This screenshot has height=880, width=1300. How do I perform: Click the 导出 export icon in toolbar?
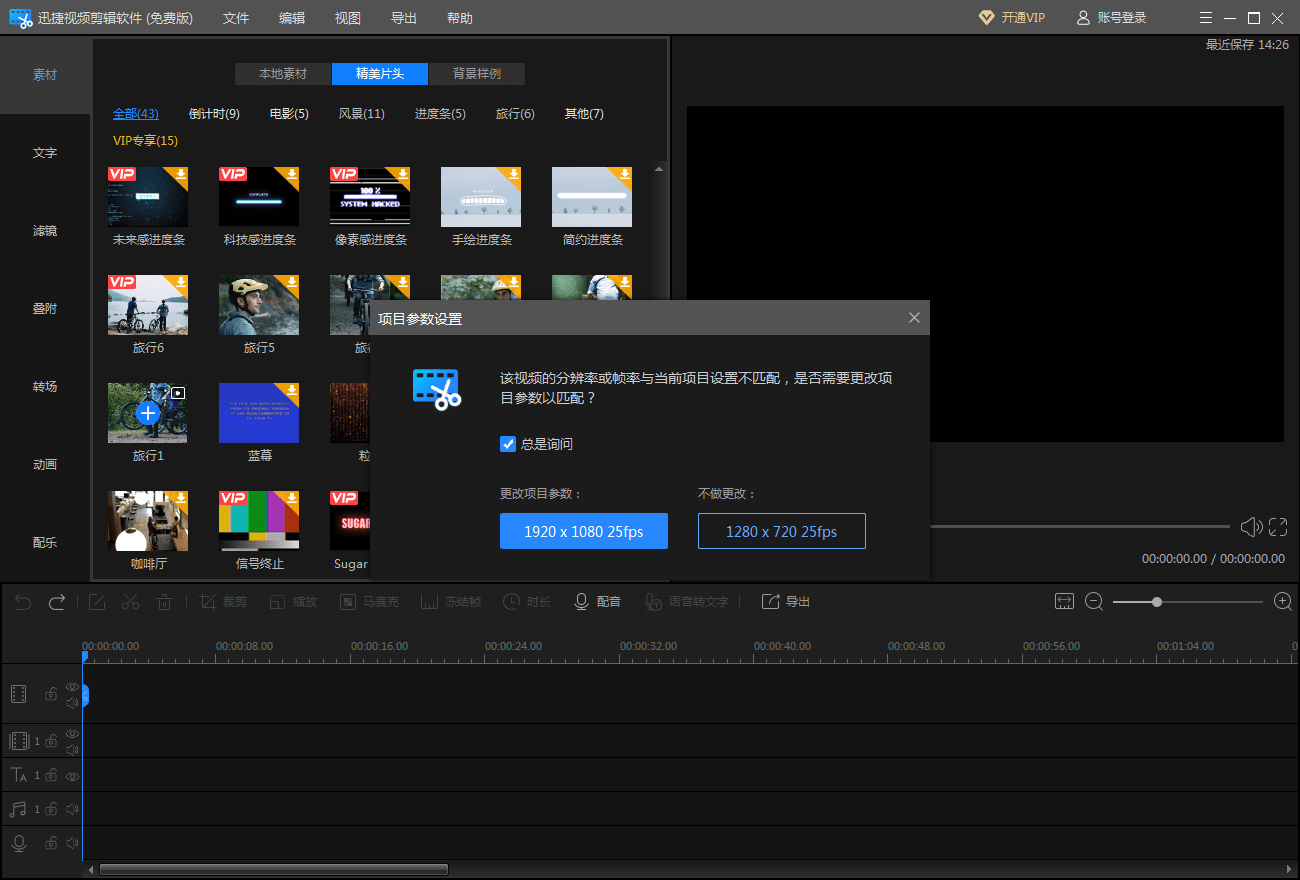pyautogui.click(x=770, y=601)
